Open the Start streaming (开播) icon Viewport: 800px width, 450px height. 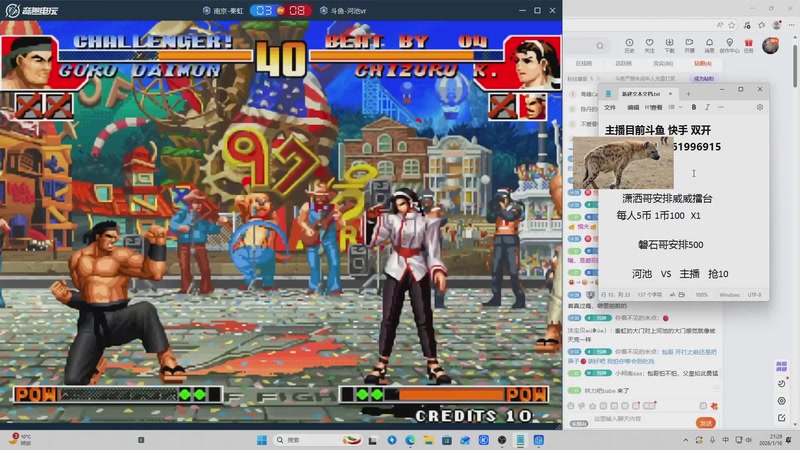pos(689,45)
